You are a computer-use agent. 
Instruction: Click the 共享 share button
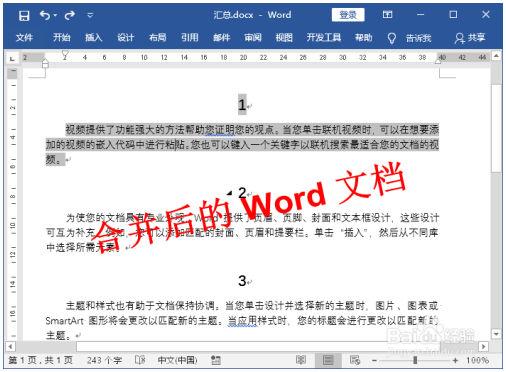coord(470,38)
